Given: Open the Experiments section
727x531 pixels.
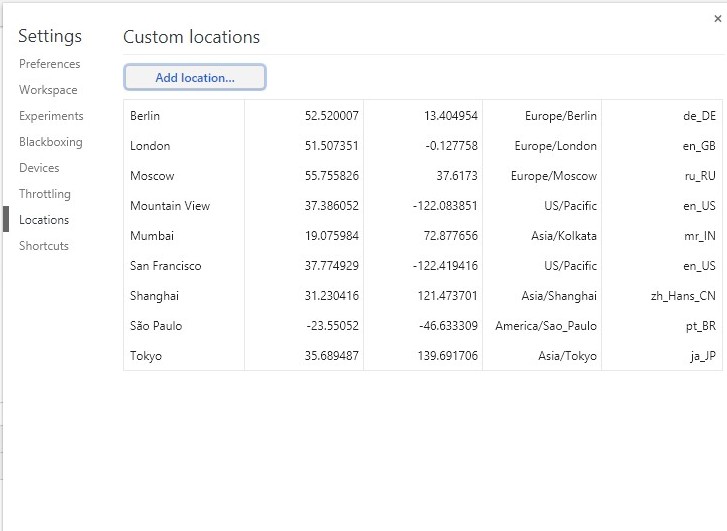Looking at the screenshot, I should click(51, 116).
